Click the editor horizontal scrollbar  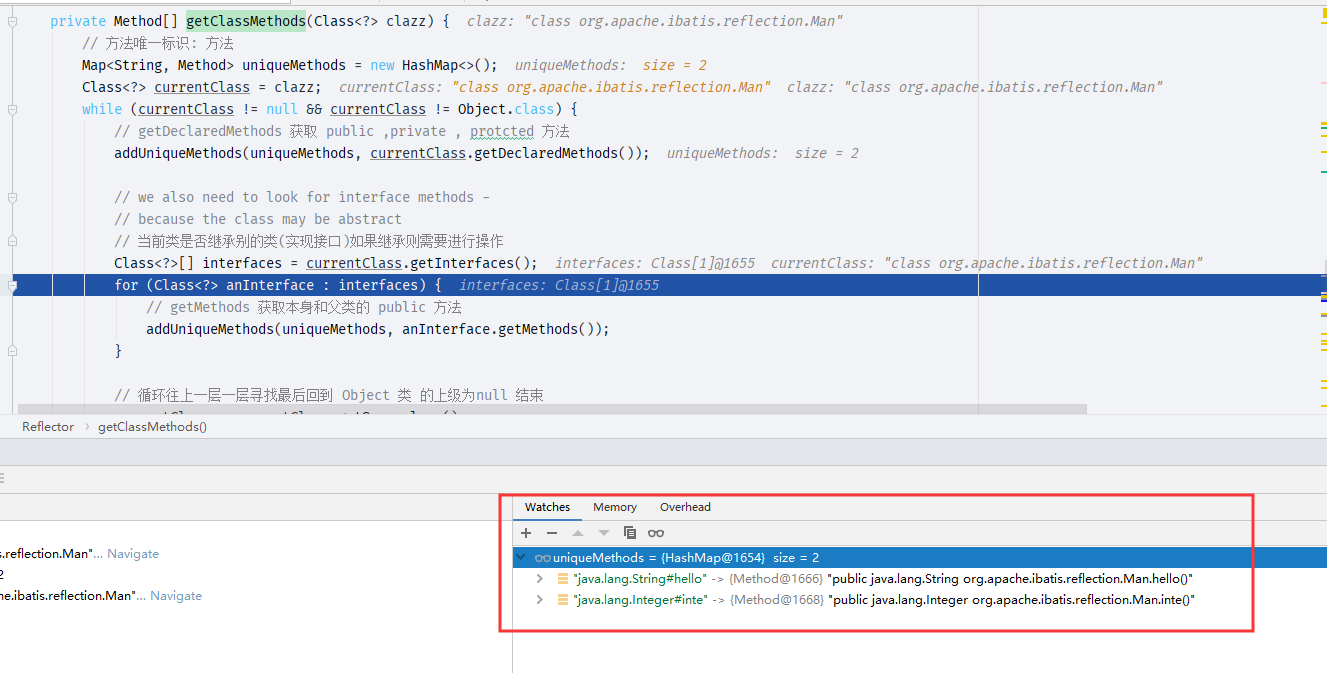point(550,409)
